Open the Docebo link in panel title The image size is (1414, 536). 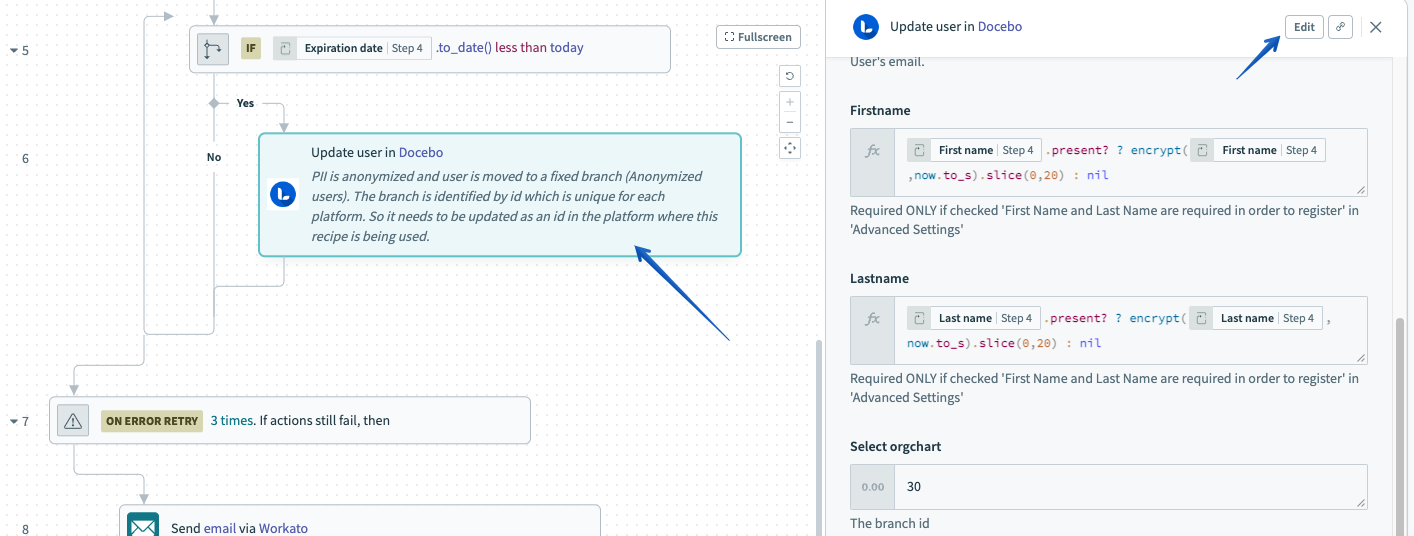(x=1000, y=26)
